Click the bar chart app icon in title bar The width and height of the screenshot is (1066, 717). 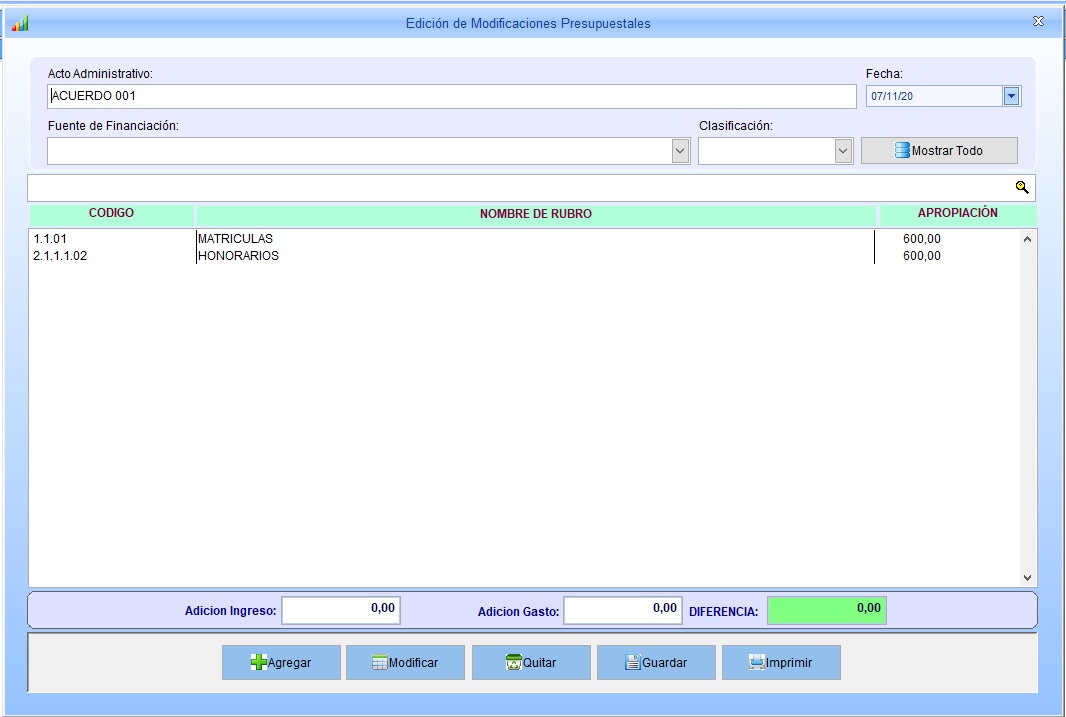click(20, 23)
